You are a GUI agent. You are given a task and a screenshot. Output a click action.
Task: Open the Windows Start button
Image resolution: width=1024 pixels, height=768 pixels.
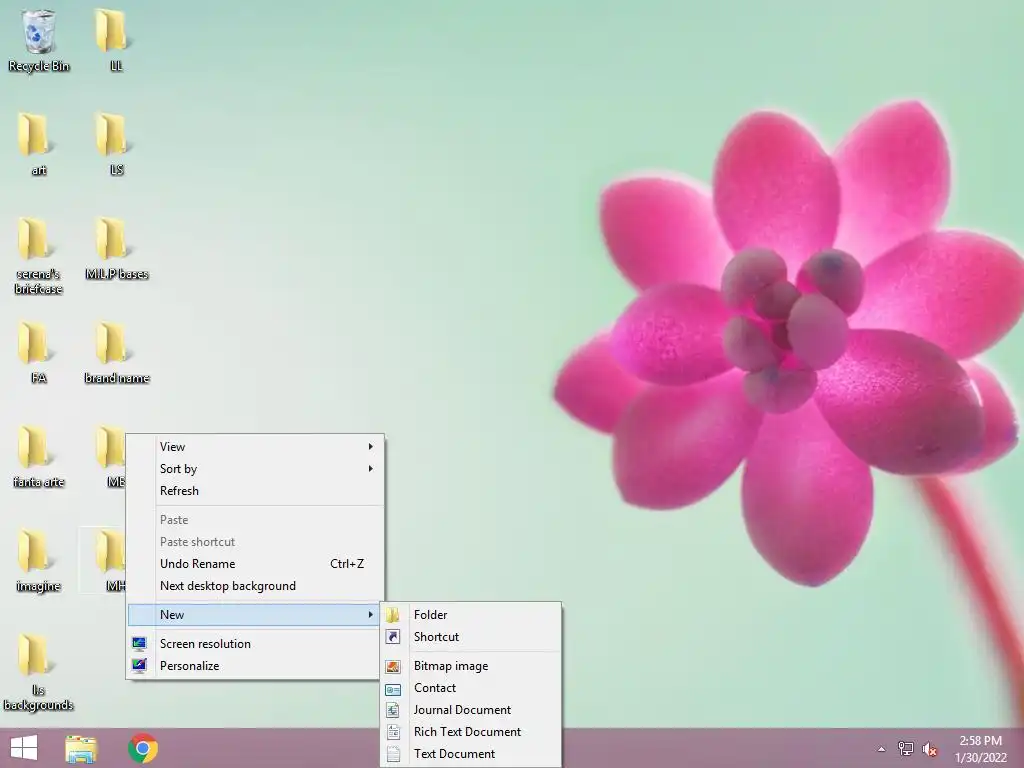pos(24,748)
